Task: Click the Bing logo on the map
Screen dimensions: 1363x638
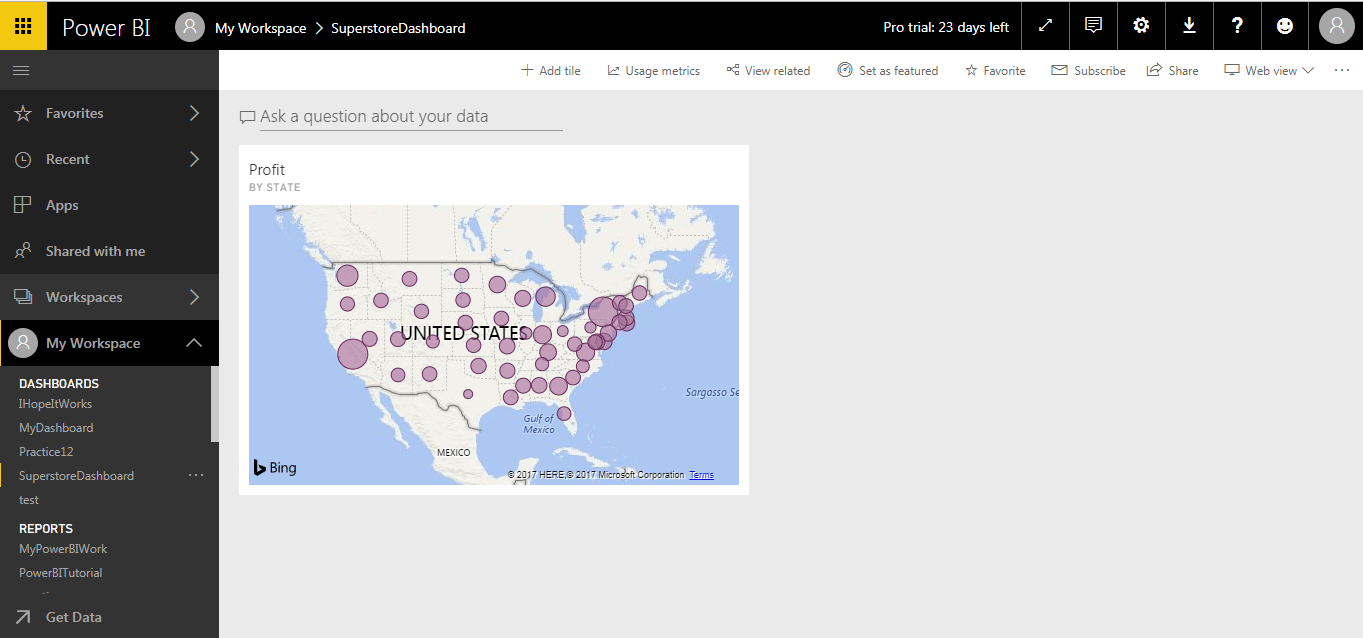Action: click(274, 467)
